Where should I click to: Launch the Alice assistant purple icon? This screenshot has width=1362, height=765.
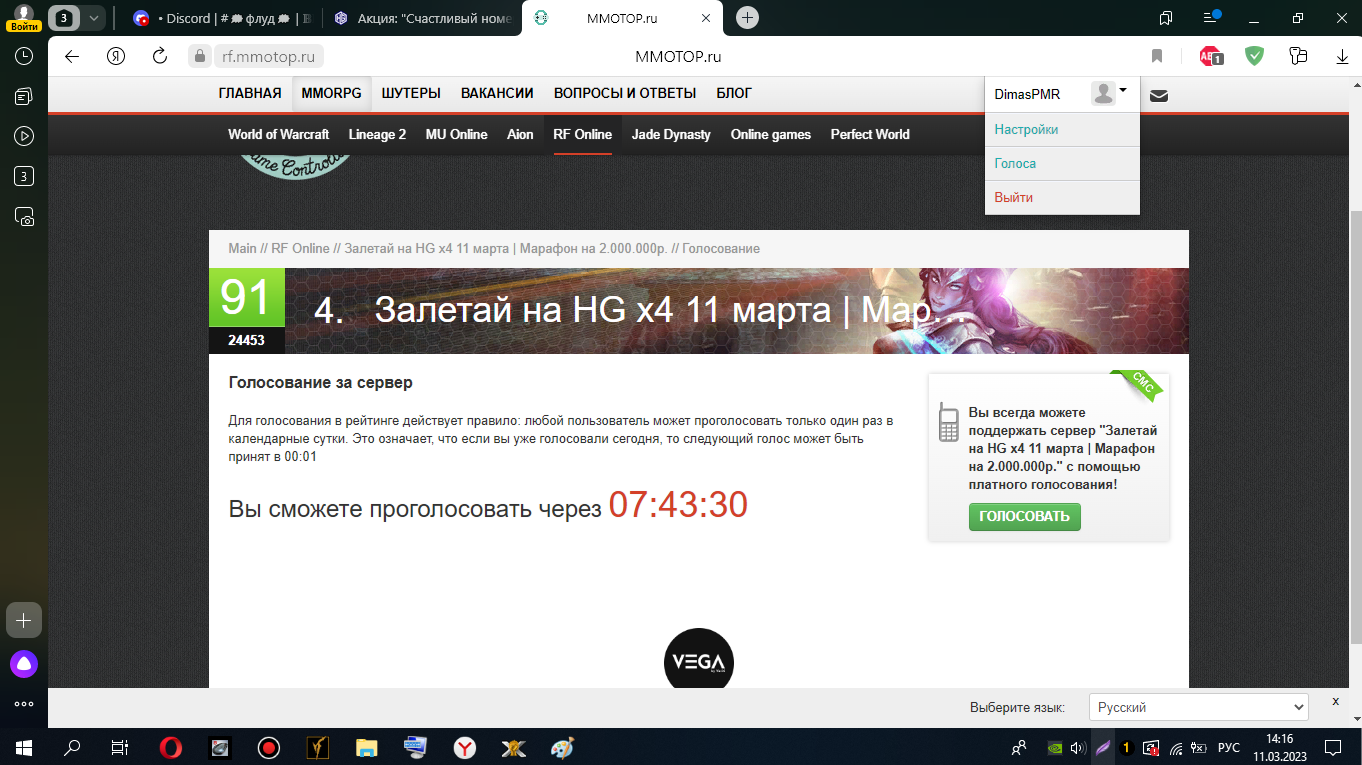click(24, 663)
